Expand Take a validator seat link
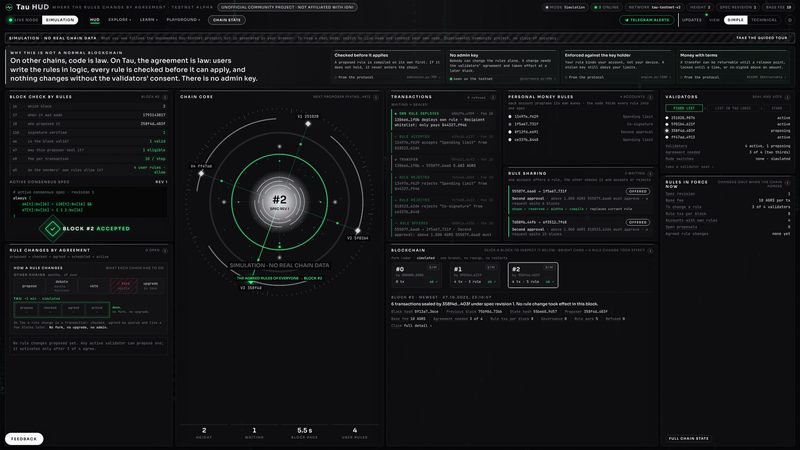This screenshot has width=800, height=450. [689, 167]
